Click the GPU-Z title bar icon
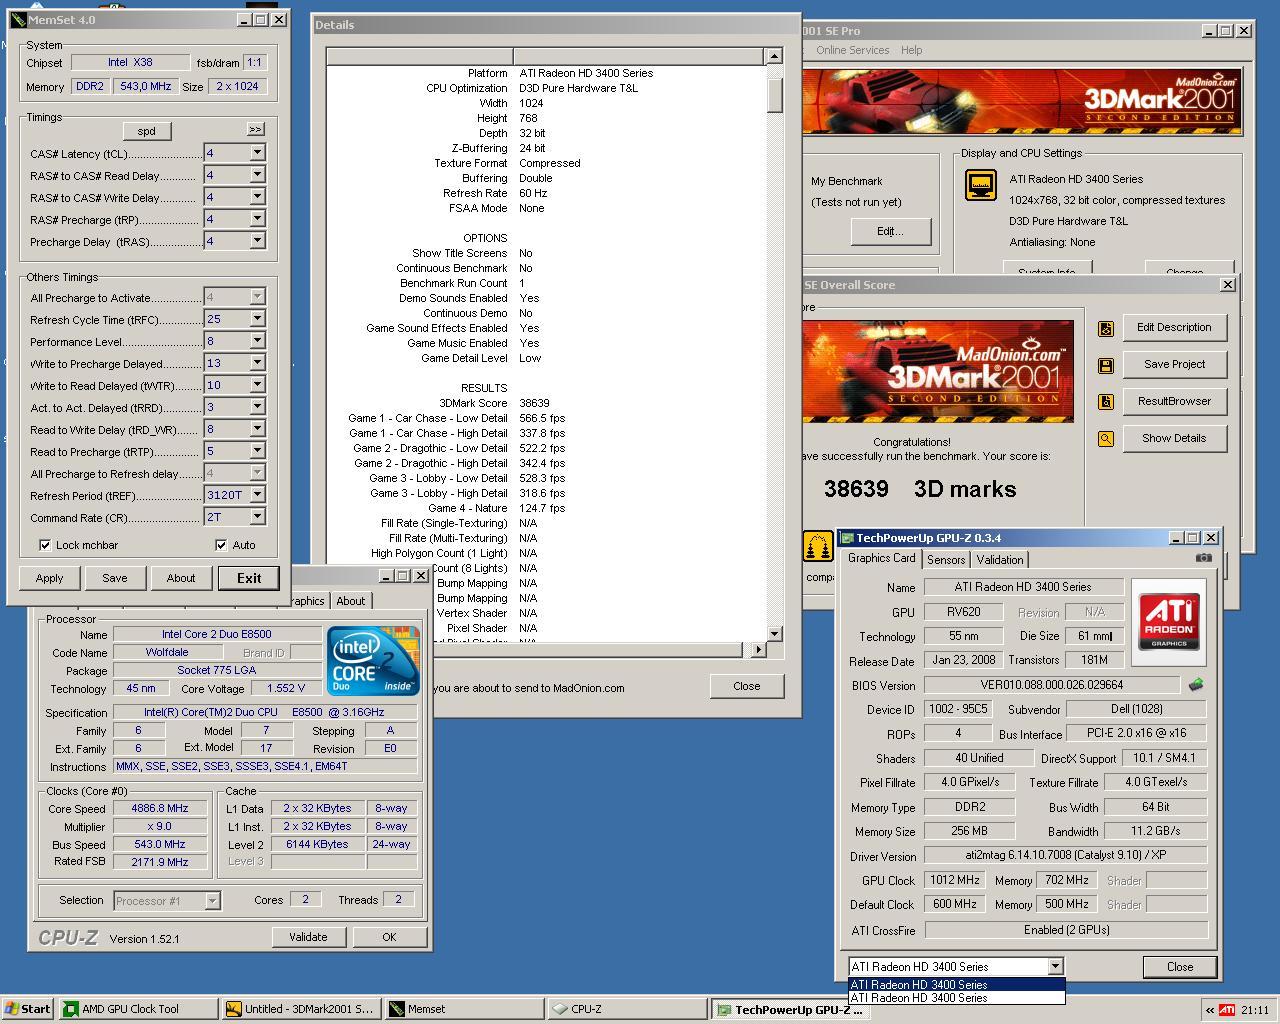1280x1024 pixels. [x=846, y=537]
